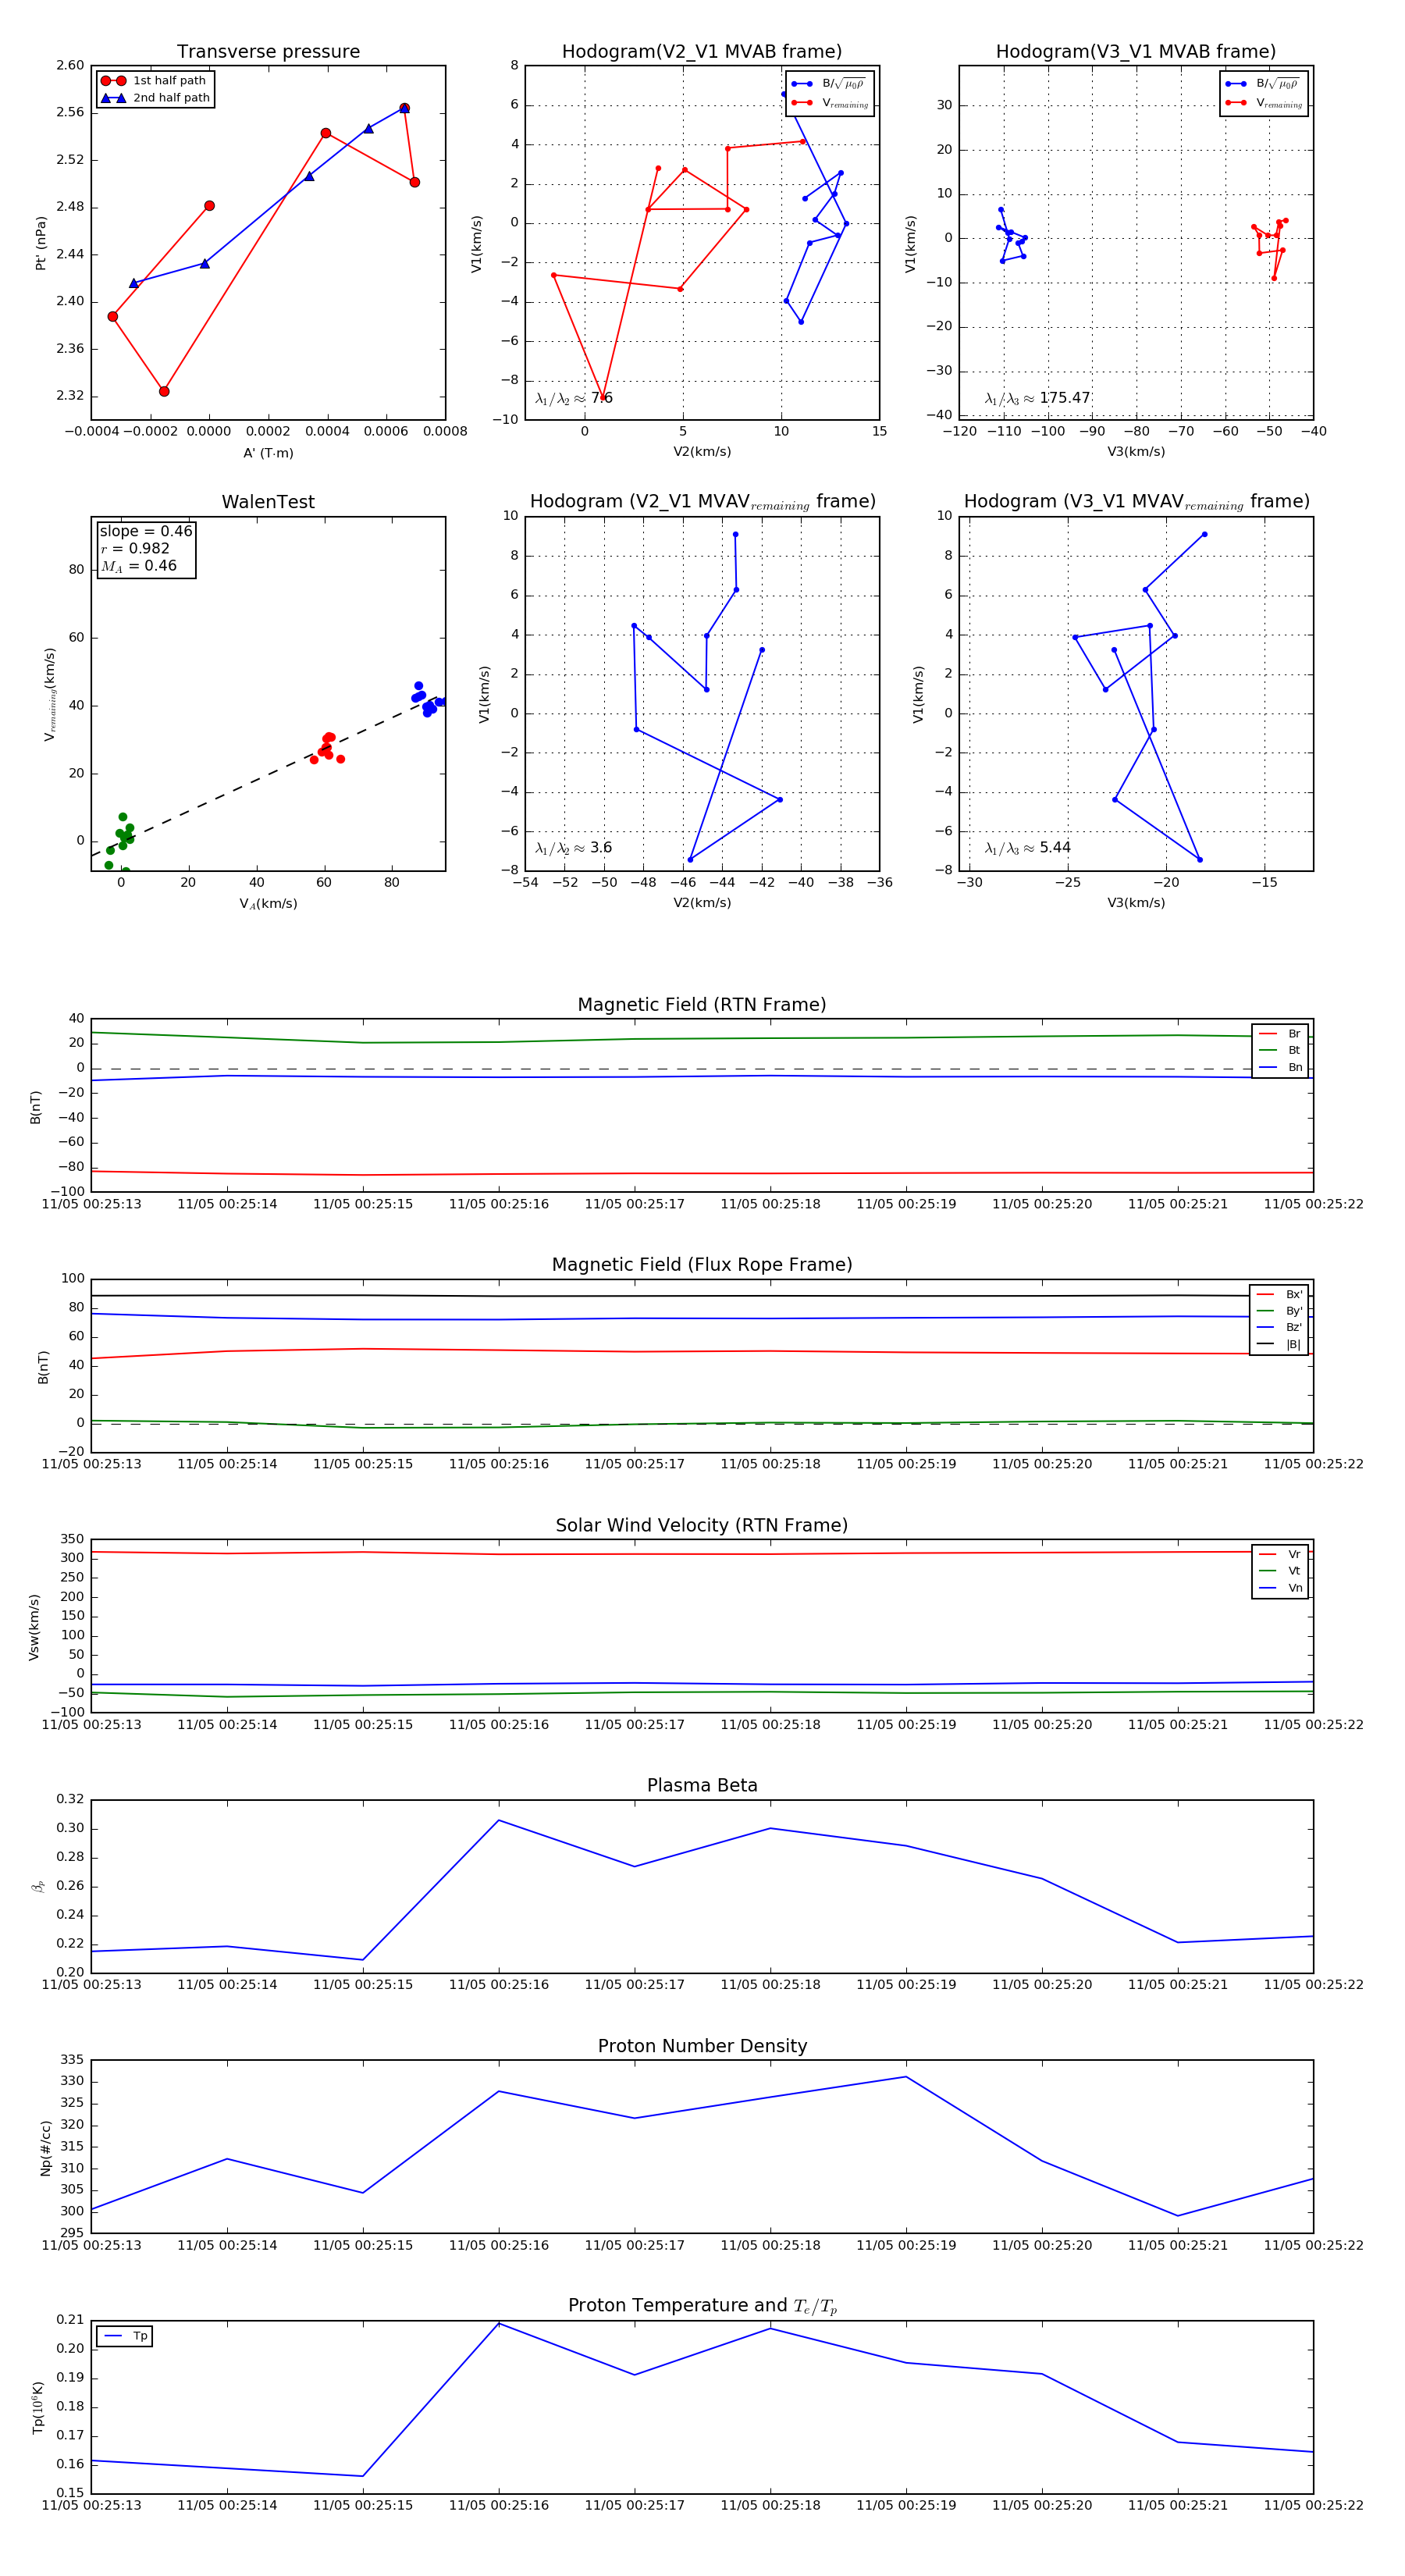Click "By'" legend entry in flux rope plot
The image size is (1405, 2576).
(1279, 1311)
